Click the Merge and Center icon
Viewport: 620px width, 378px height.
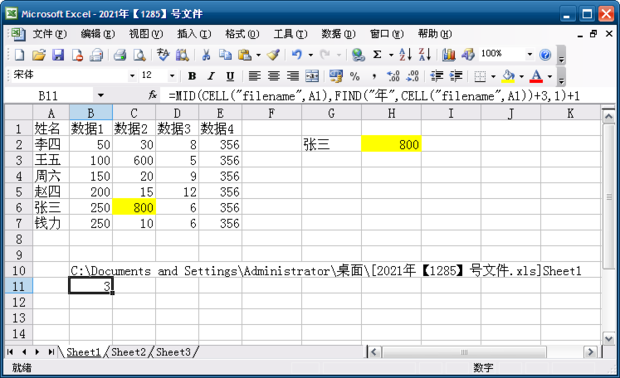(x=312, y=76)
